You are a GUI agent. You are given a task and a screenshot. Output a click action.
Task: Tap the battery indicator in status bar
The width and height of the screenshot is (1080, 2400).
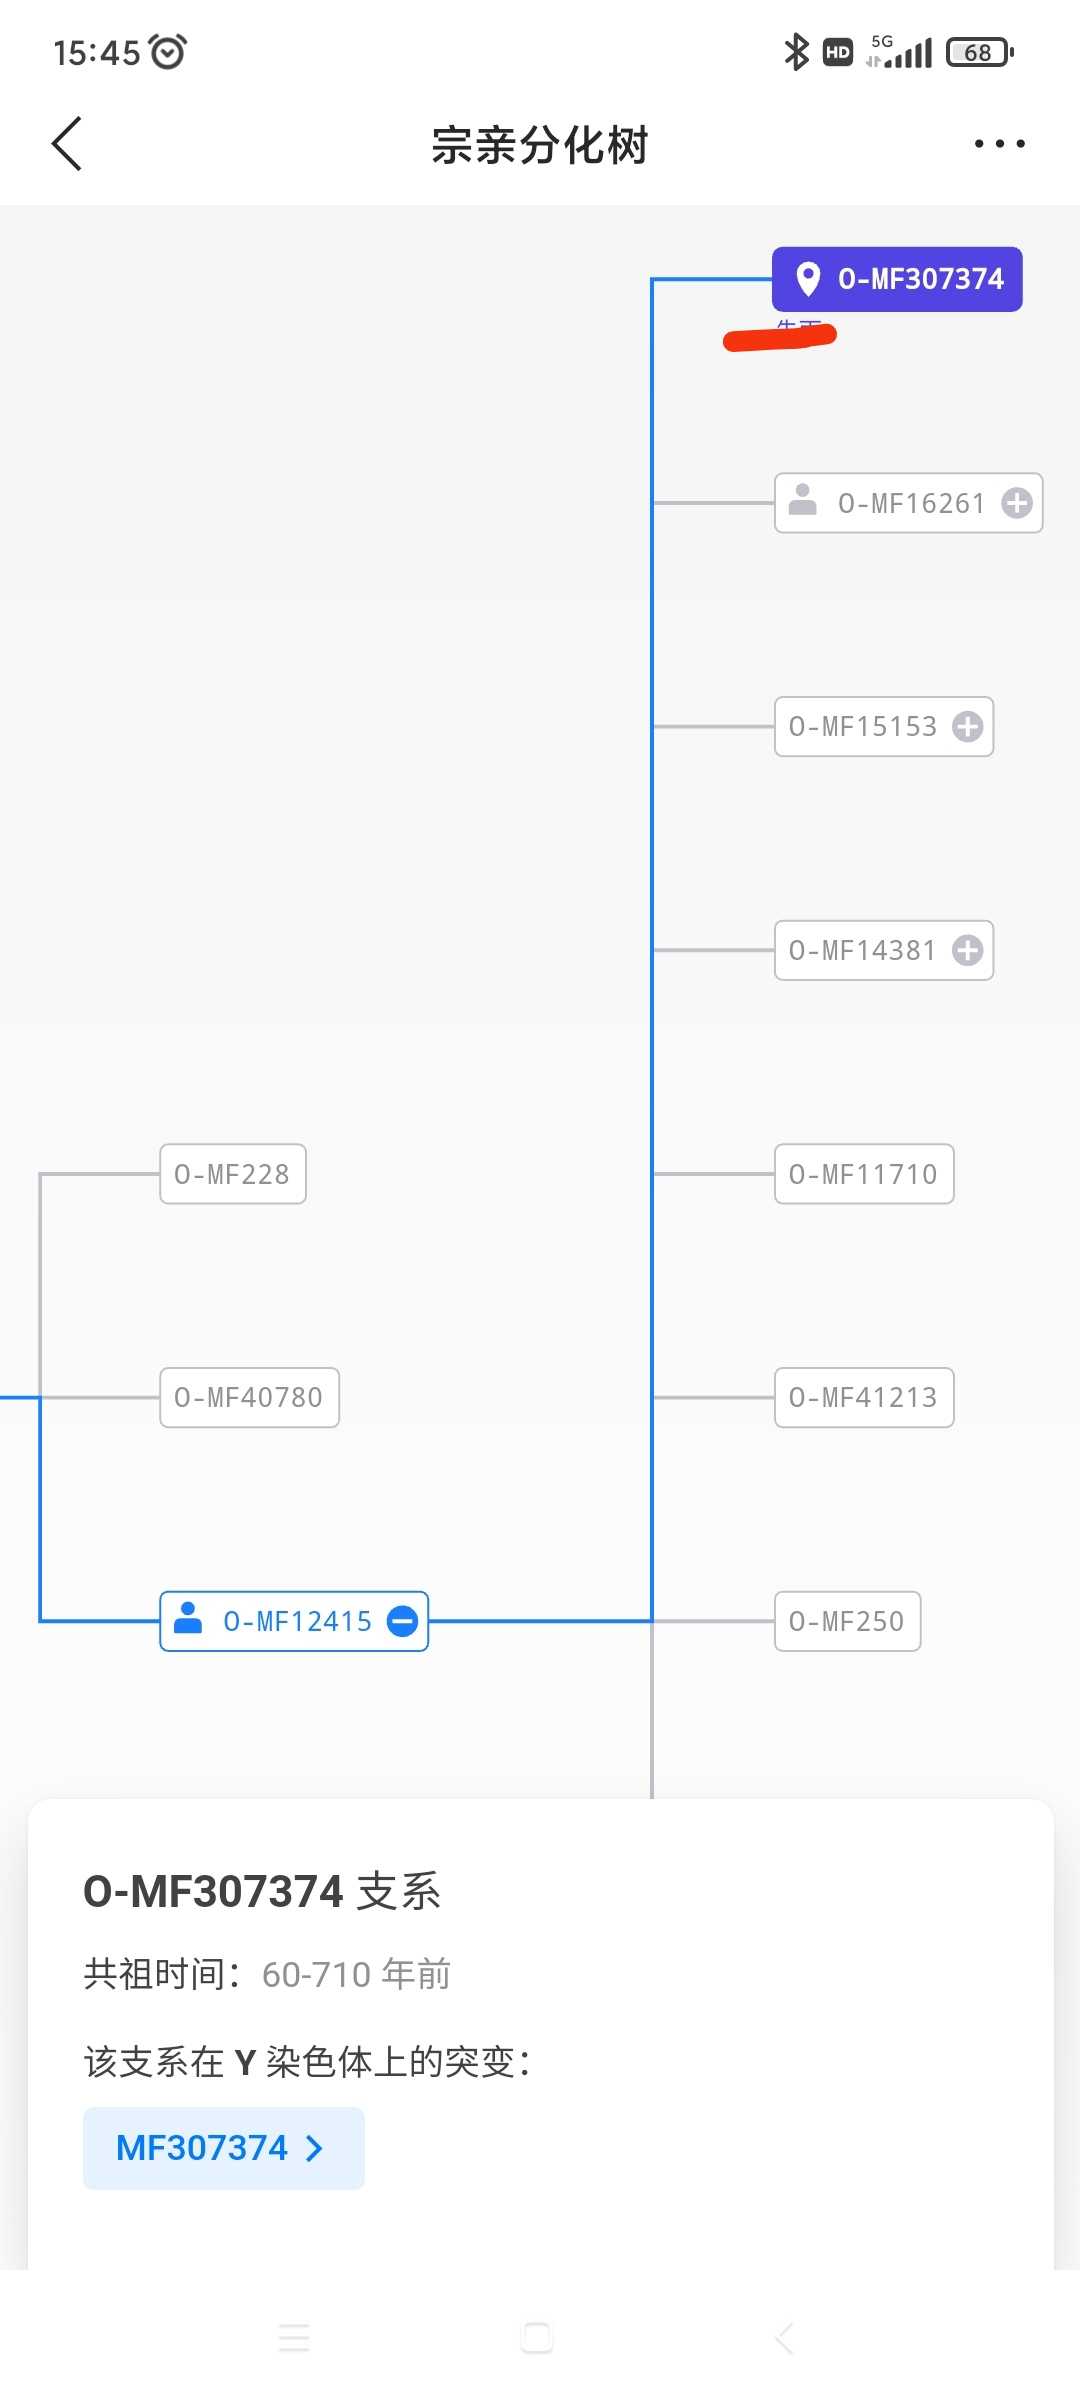tap(980, 52)
